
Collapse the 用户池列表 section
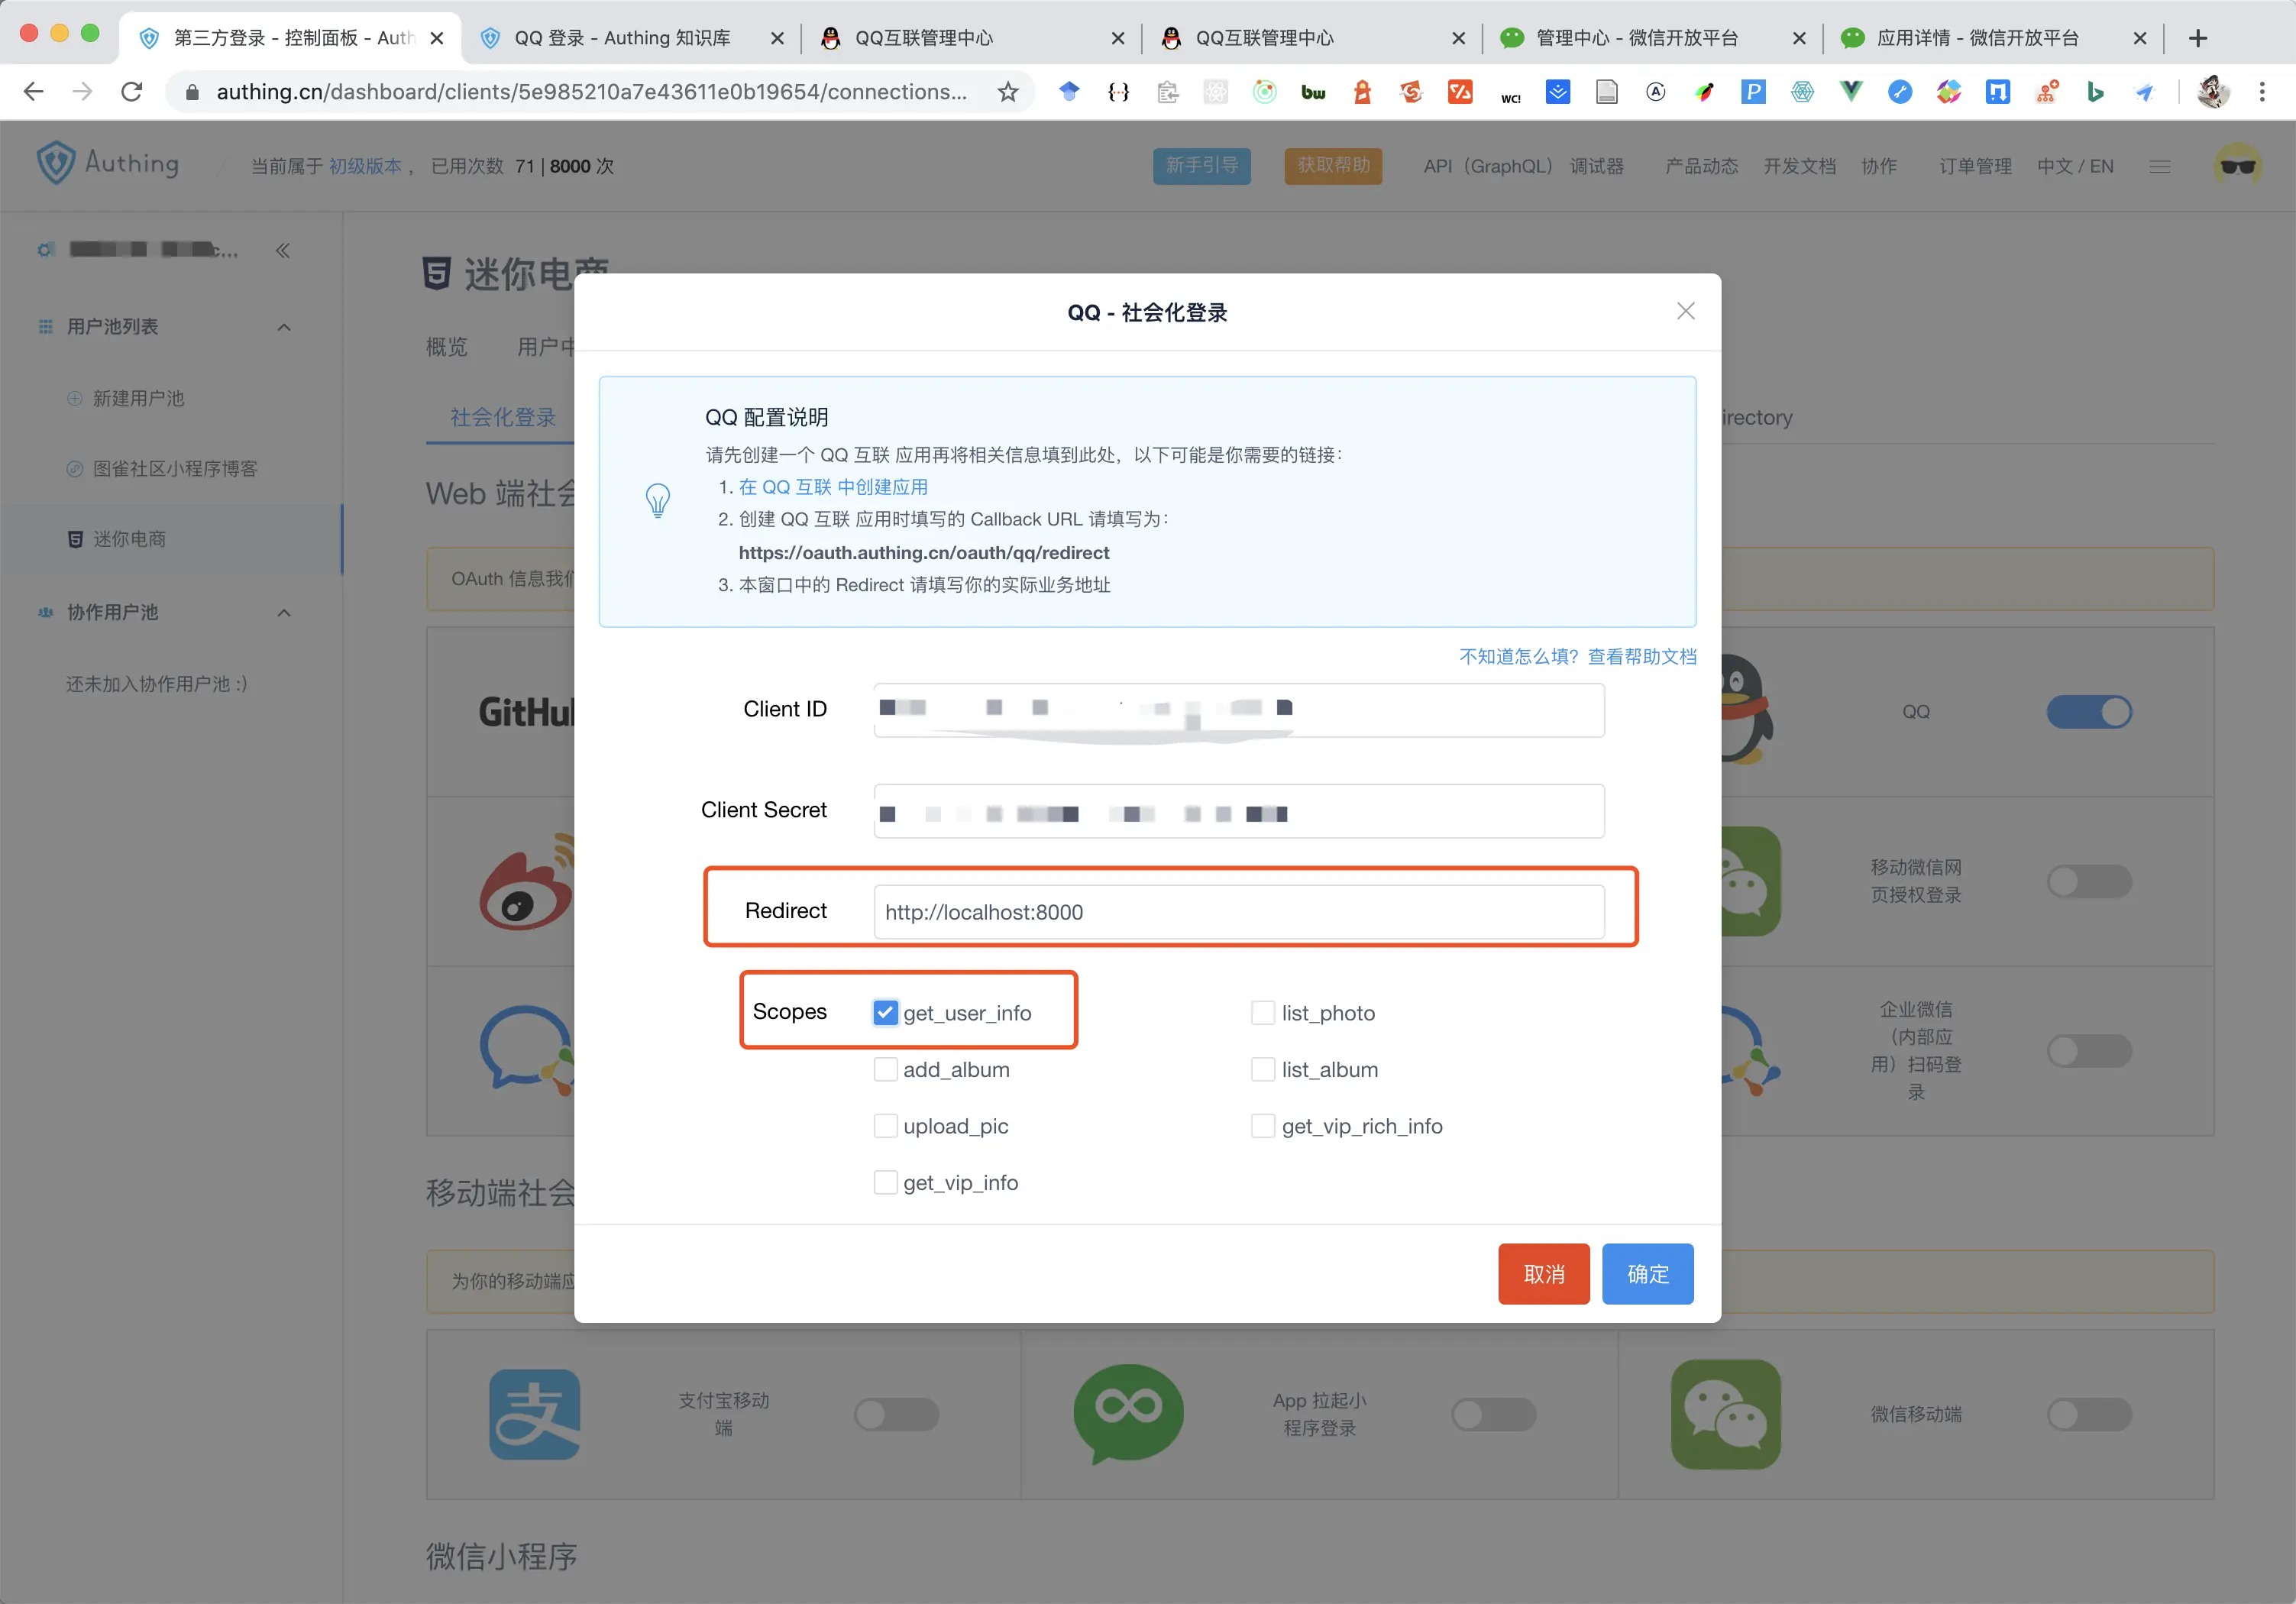tap(284, 327)
